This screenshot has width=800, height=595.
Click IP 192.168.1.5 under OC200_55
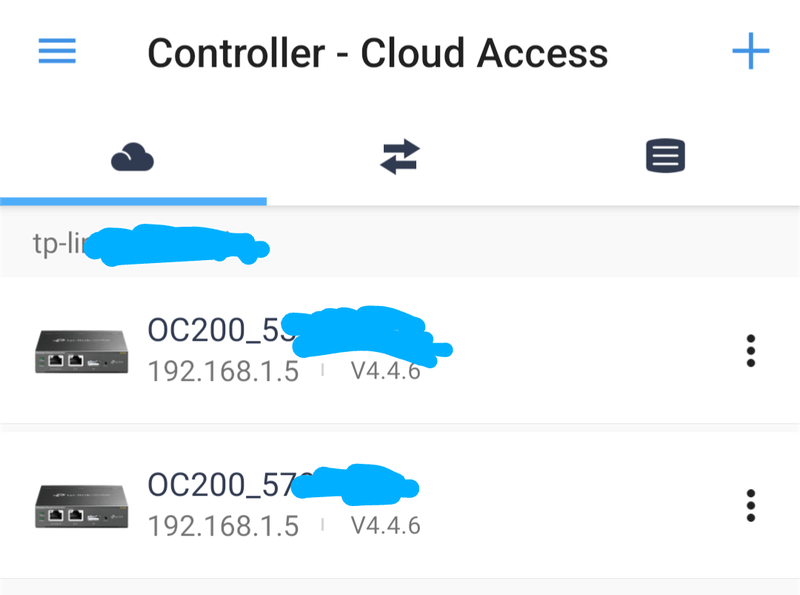coord(223,372)
